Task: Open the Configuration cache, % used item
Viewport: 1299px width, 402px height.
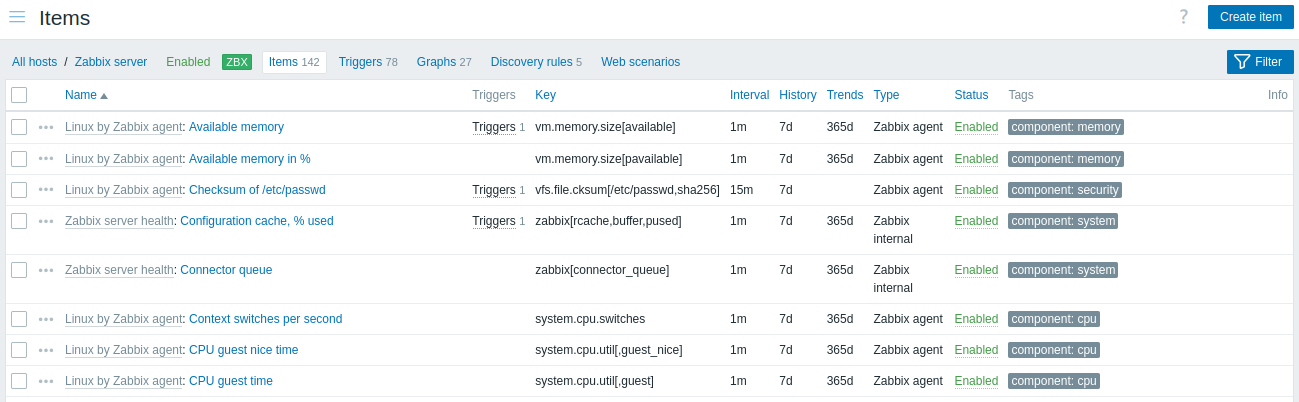Action: [257, 221]
